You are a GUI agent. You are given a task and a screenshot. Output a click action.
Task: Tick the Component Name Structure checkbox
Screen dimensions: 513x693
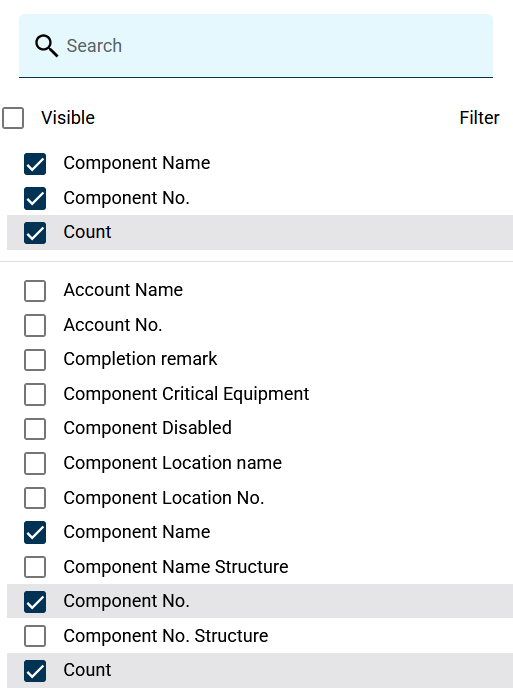(x=35, y=567)
